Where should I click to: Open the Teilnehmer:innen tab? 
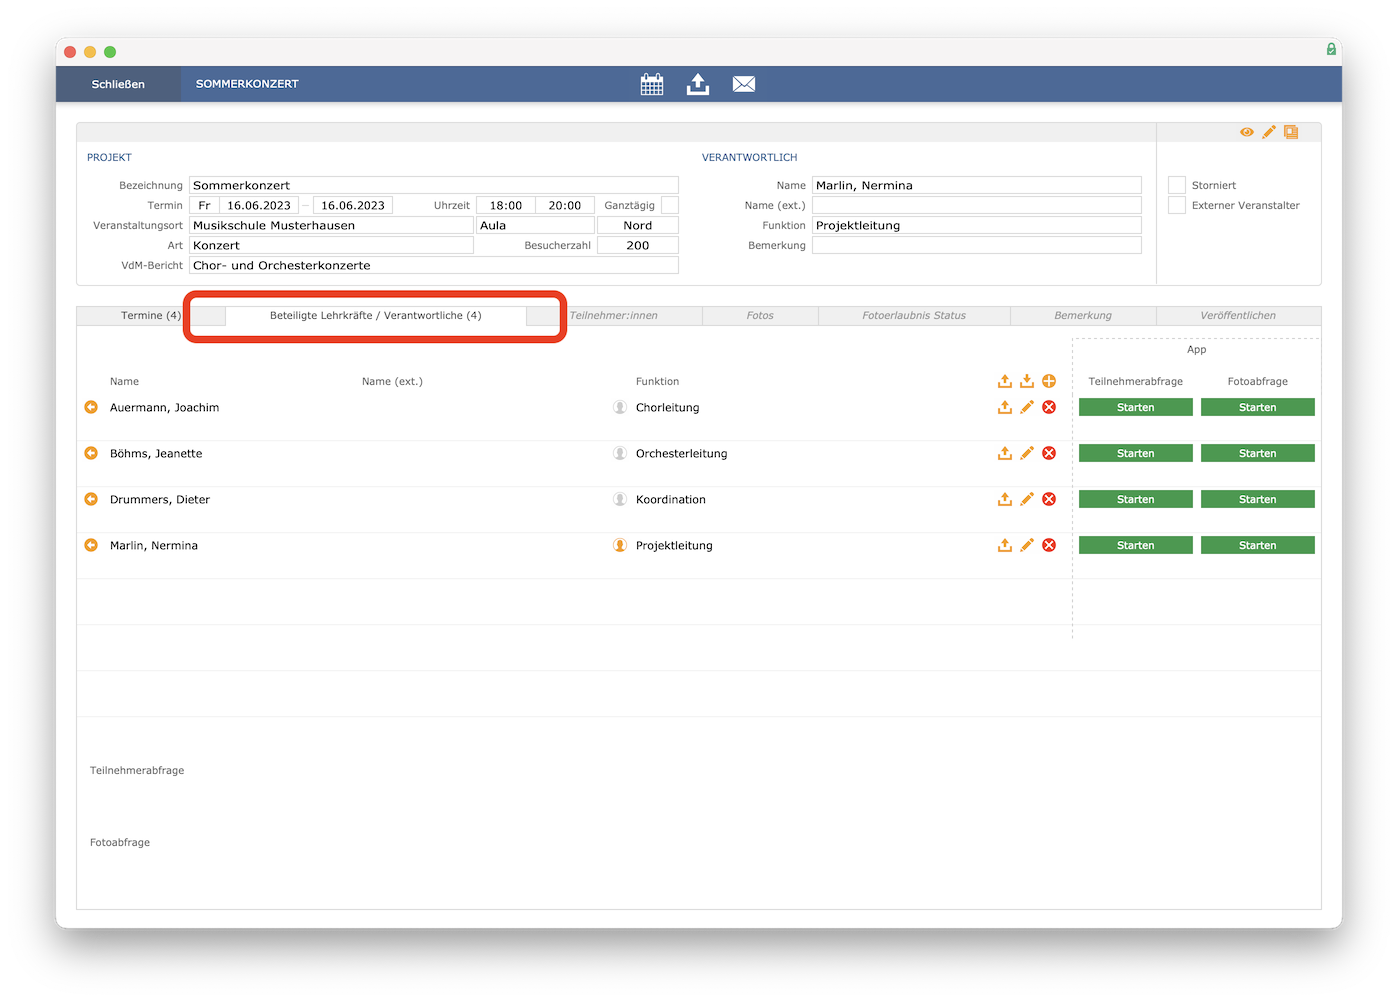coord(614,315)
